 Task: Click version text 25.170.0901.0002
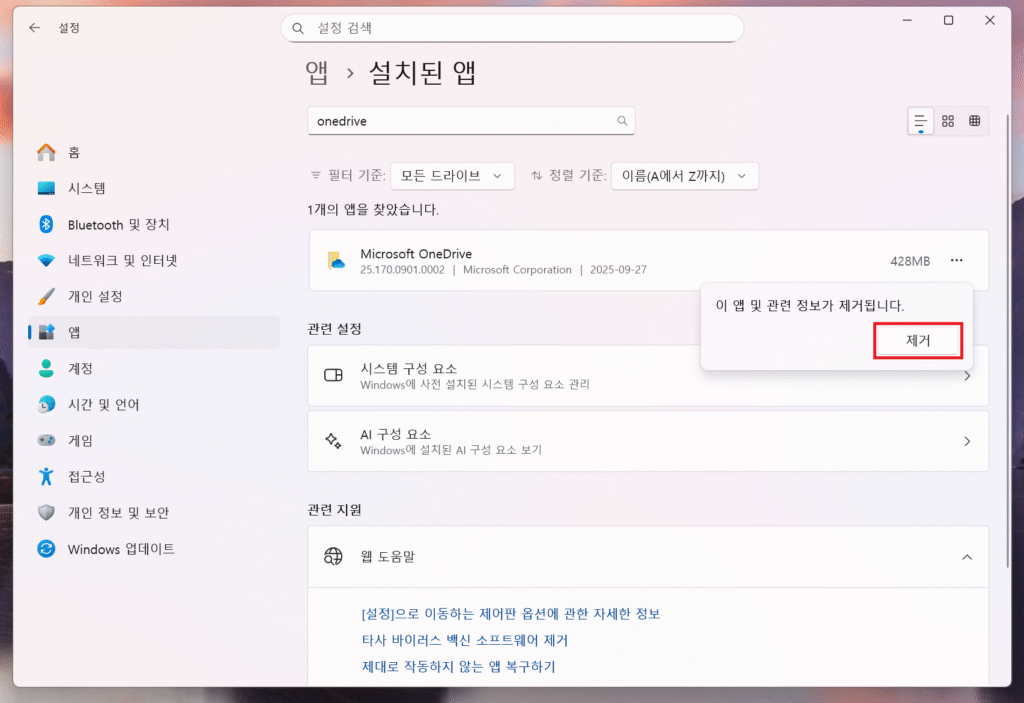point(402,270)
